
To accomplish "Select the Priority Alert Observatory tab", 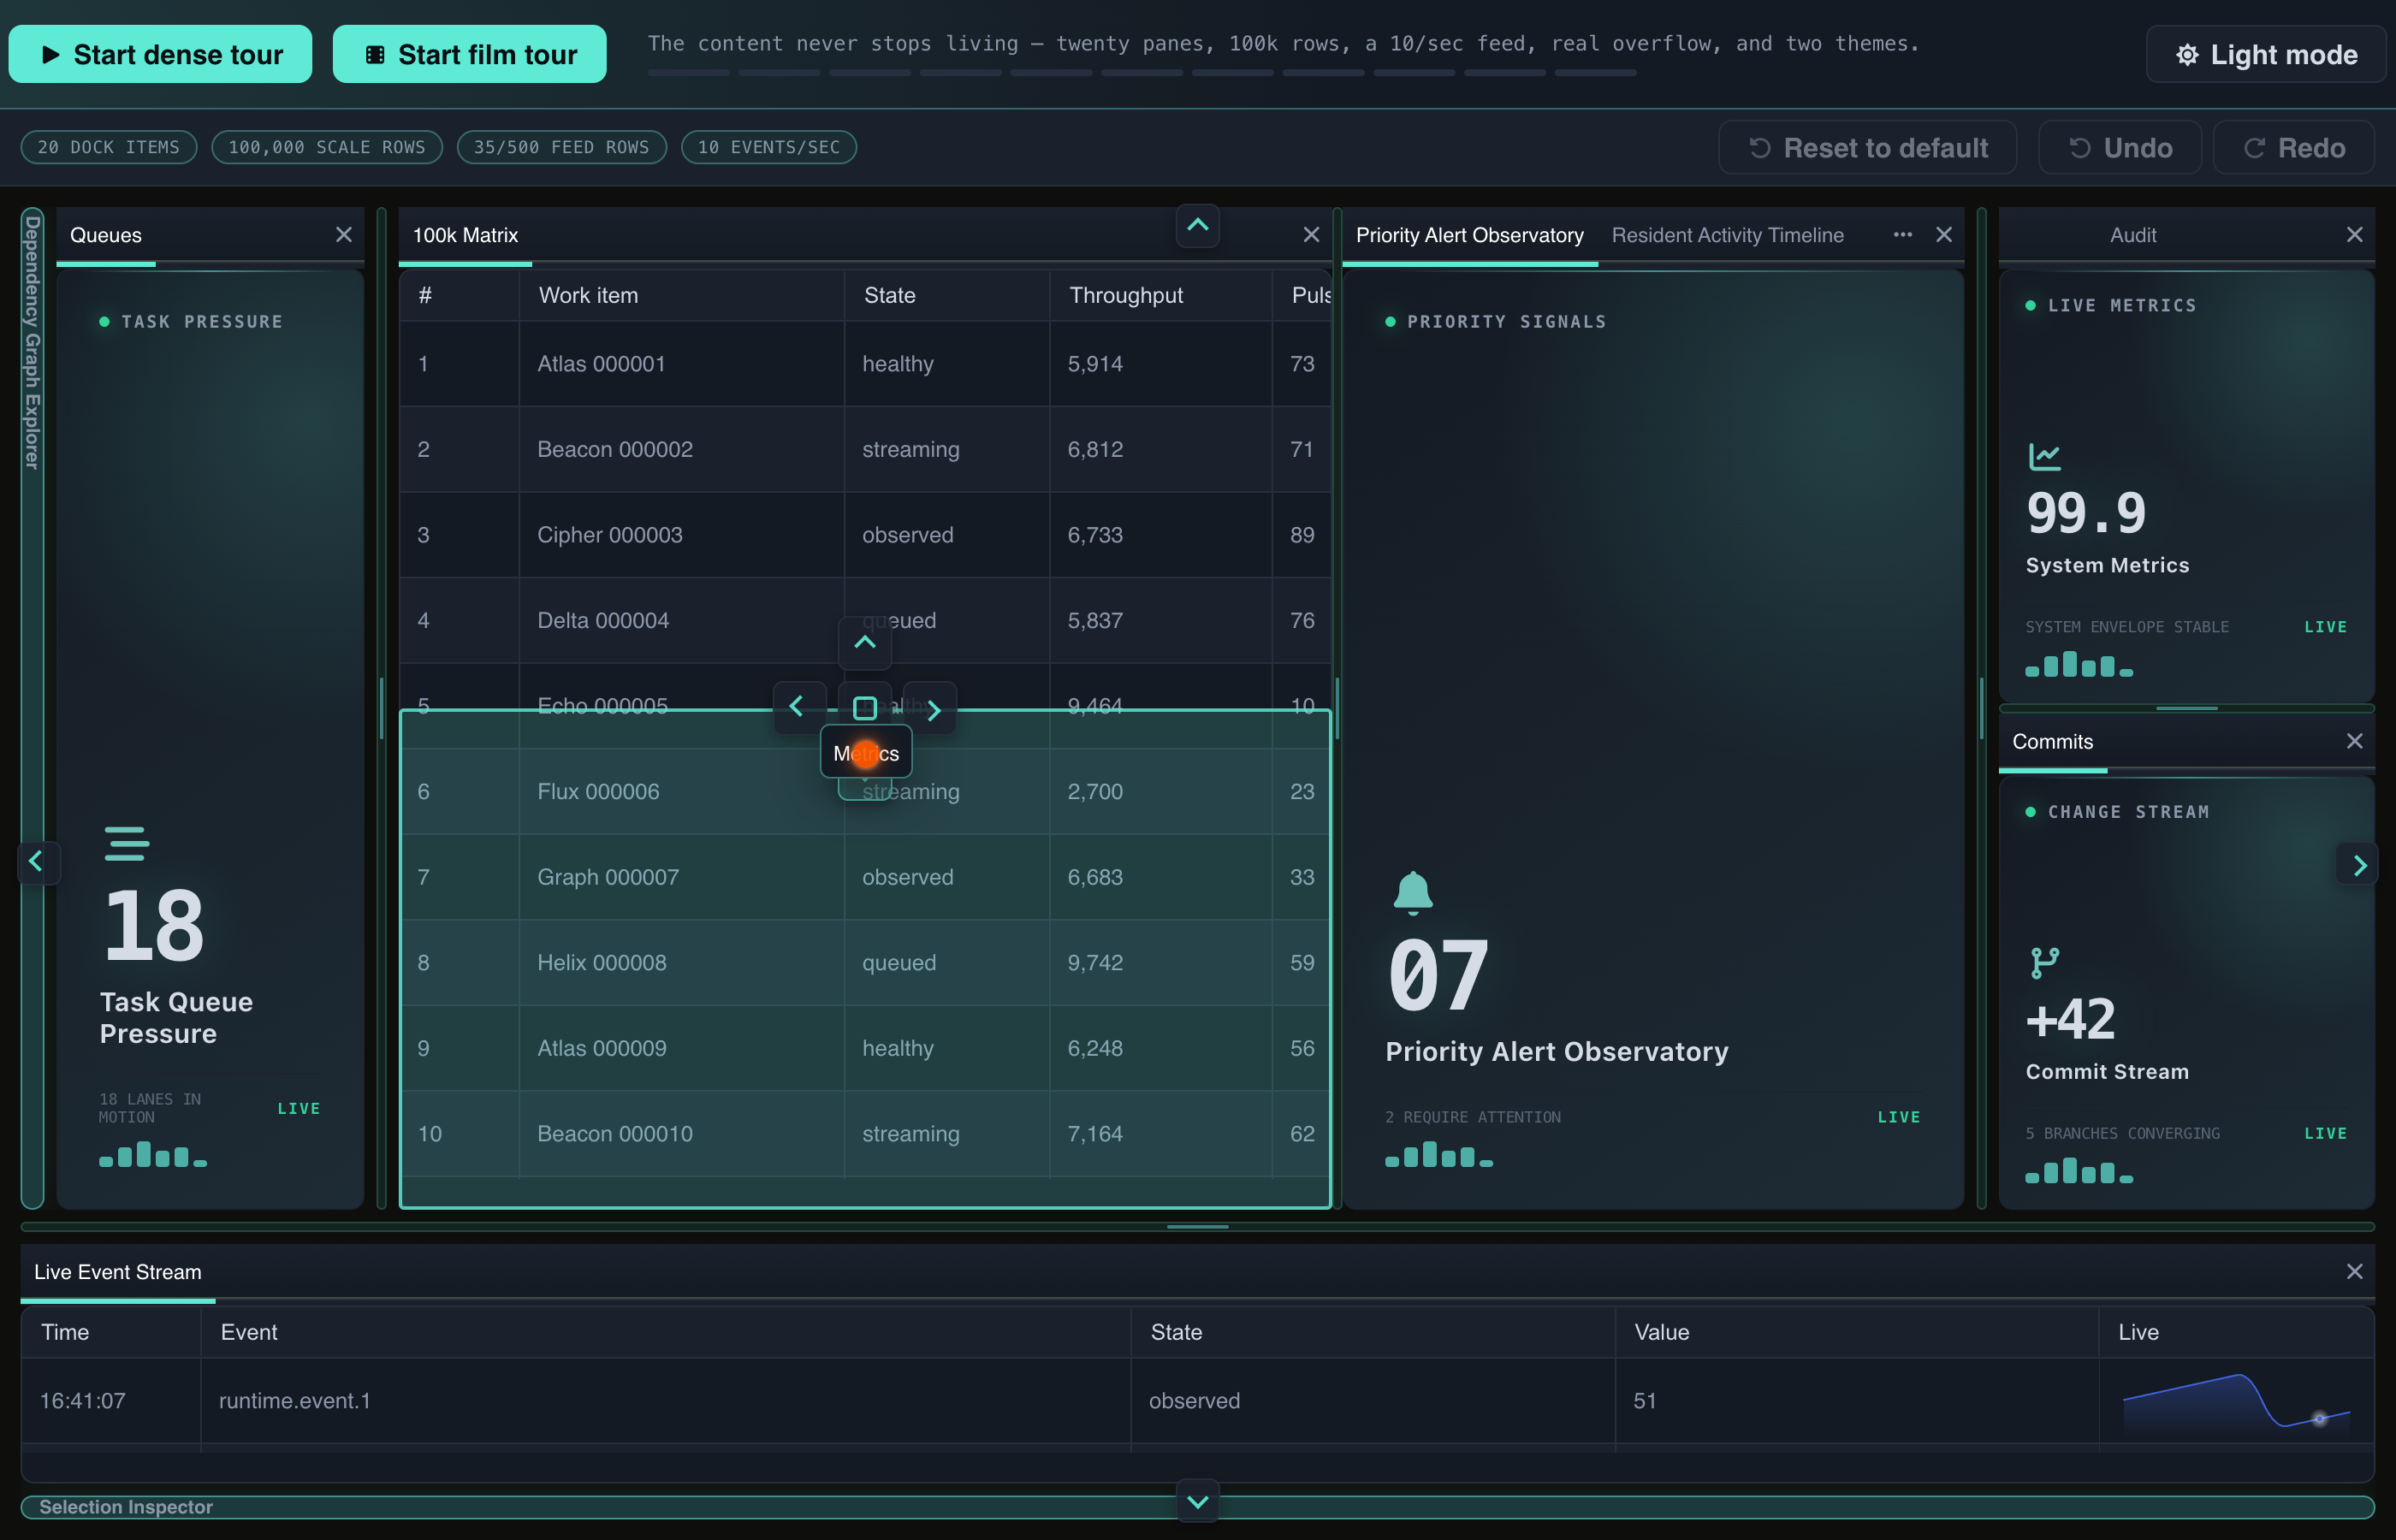I will click(x=1469, y=235).
